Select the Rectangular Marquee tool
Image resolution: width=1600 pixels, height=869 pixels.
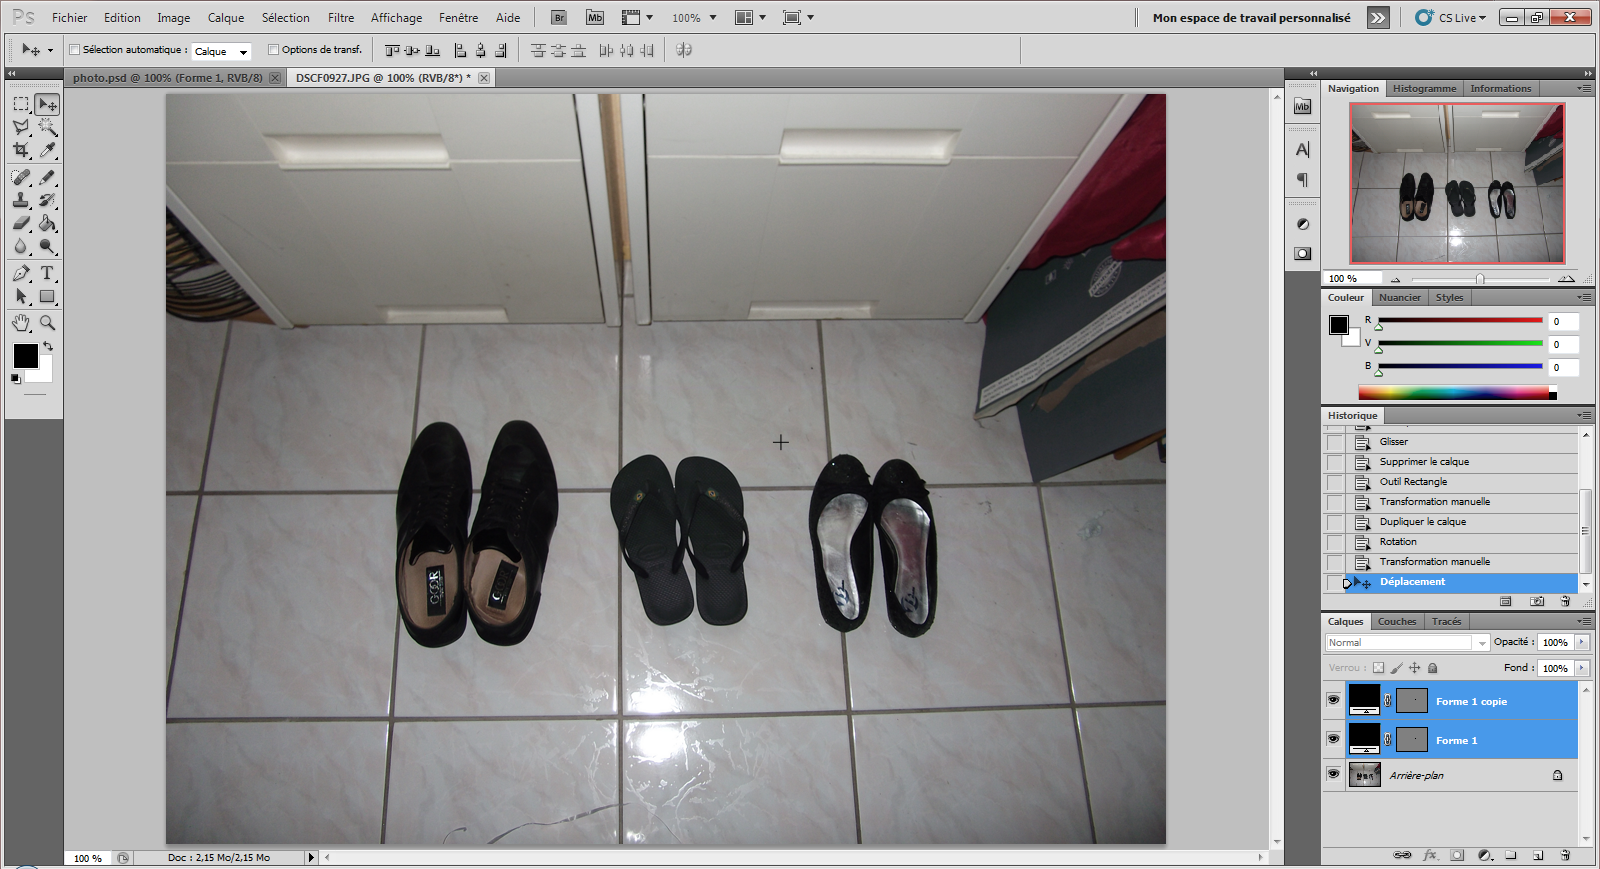[x=21, y=104]
